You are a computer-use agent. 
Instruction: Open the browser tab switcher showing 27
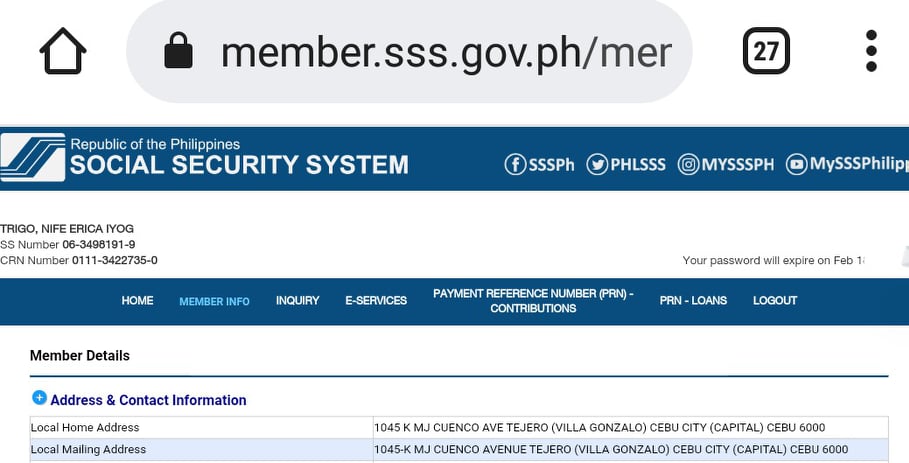coord(766,51)
